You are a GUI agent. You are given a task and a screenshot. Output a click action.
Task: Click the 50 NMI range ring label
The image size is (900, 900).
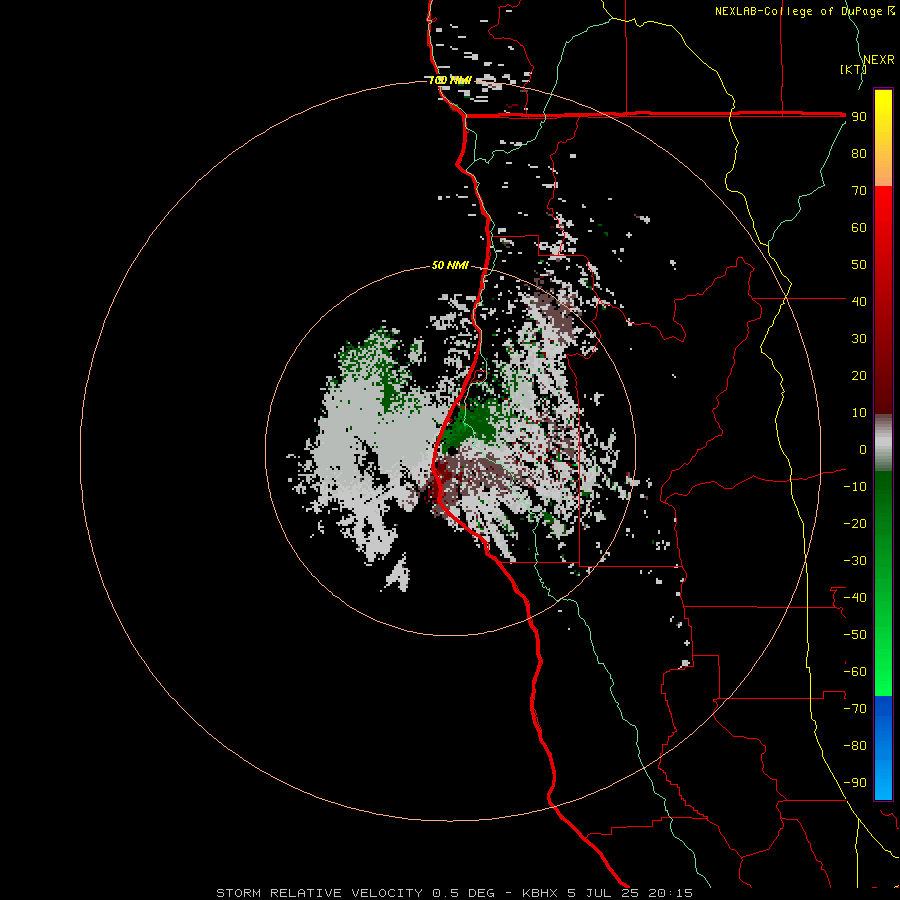[450, 265]
